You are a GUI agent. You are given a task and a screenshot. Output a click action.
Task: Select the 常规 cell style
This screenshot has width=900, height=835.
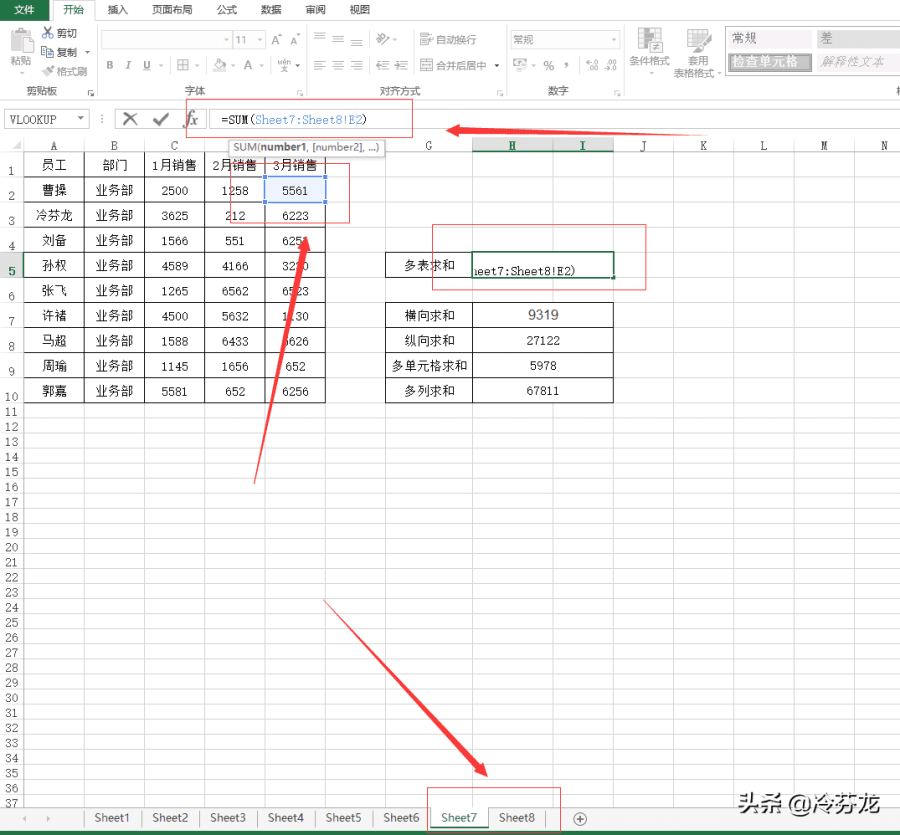click(770, 38)
